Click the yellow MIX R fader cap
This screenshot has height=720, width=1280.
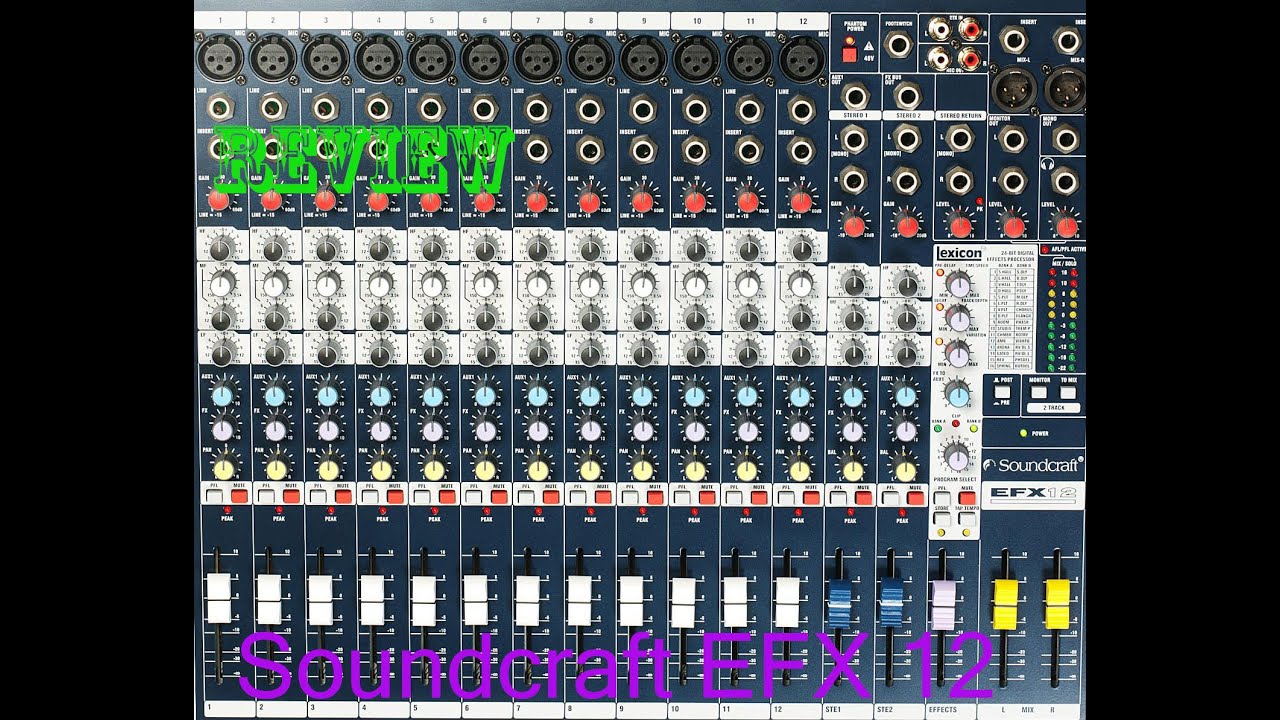1057,604
